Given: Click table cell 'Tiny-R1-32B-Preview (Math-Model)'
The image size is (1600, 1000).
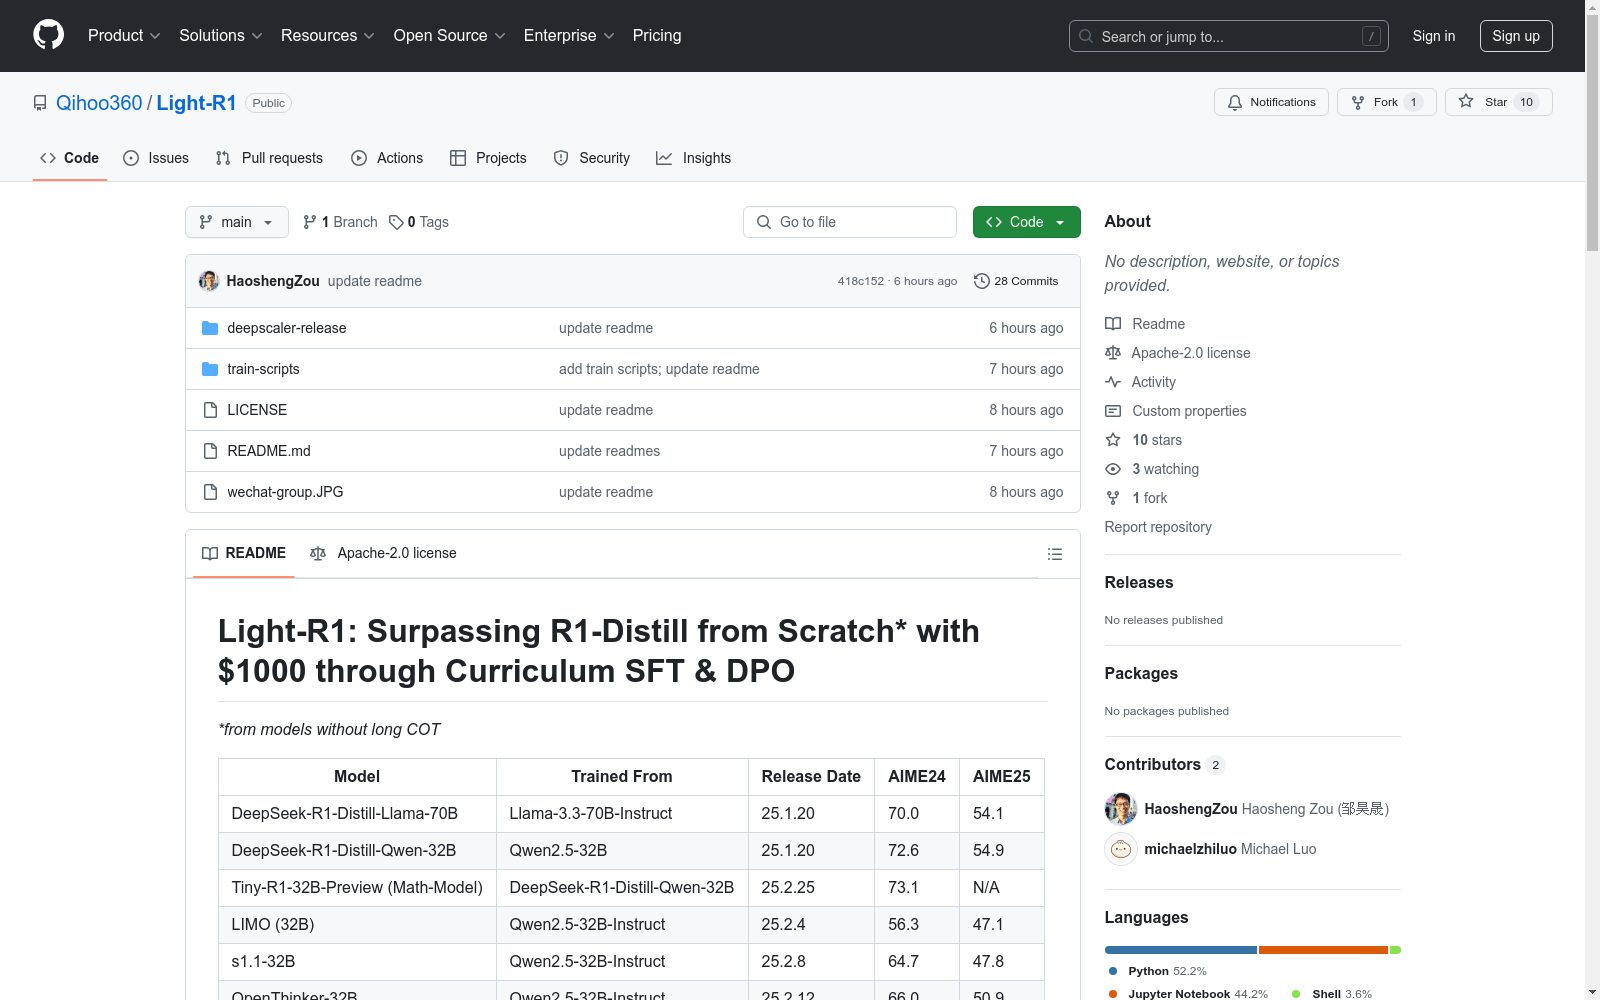Looking at the screenshot, I should coord(357,888).
